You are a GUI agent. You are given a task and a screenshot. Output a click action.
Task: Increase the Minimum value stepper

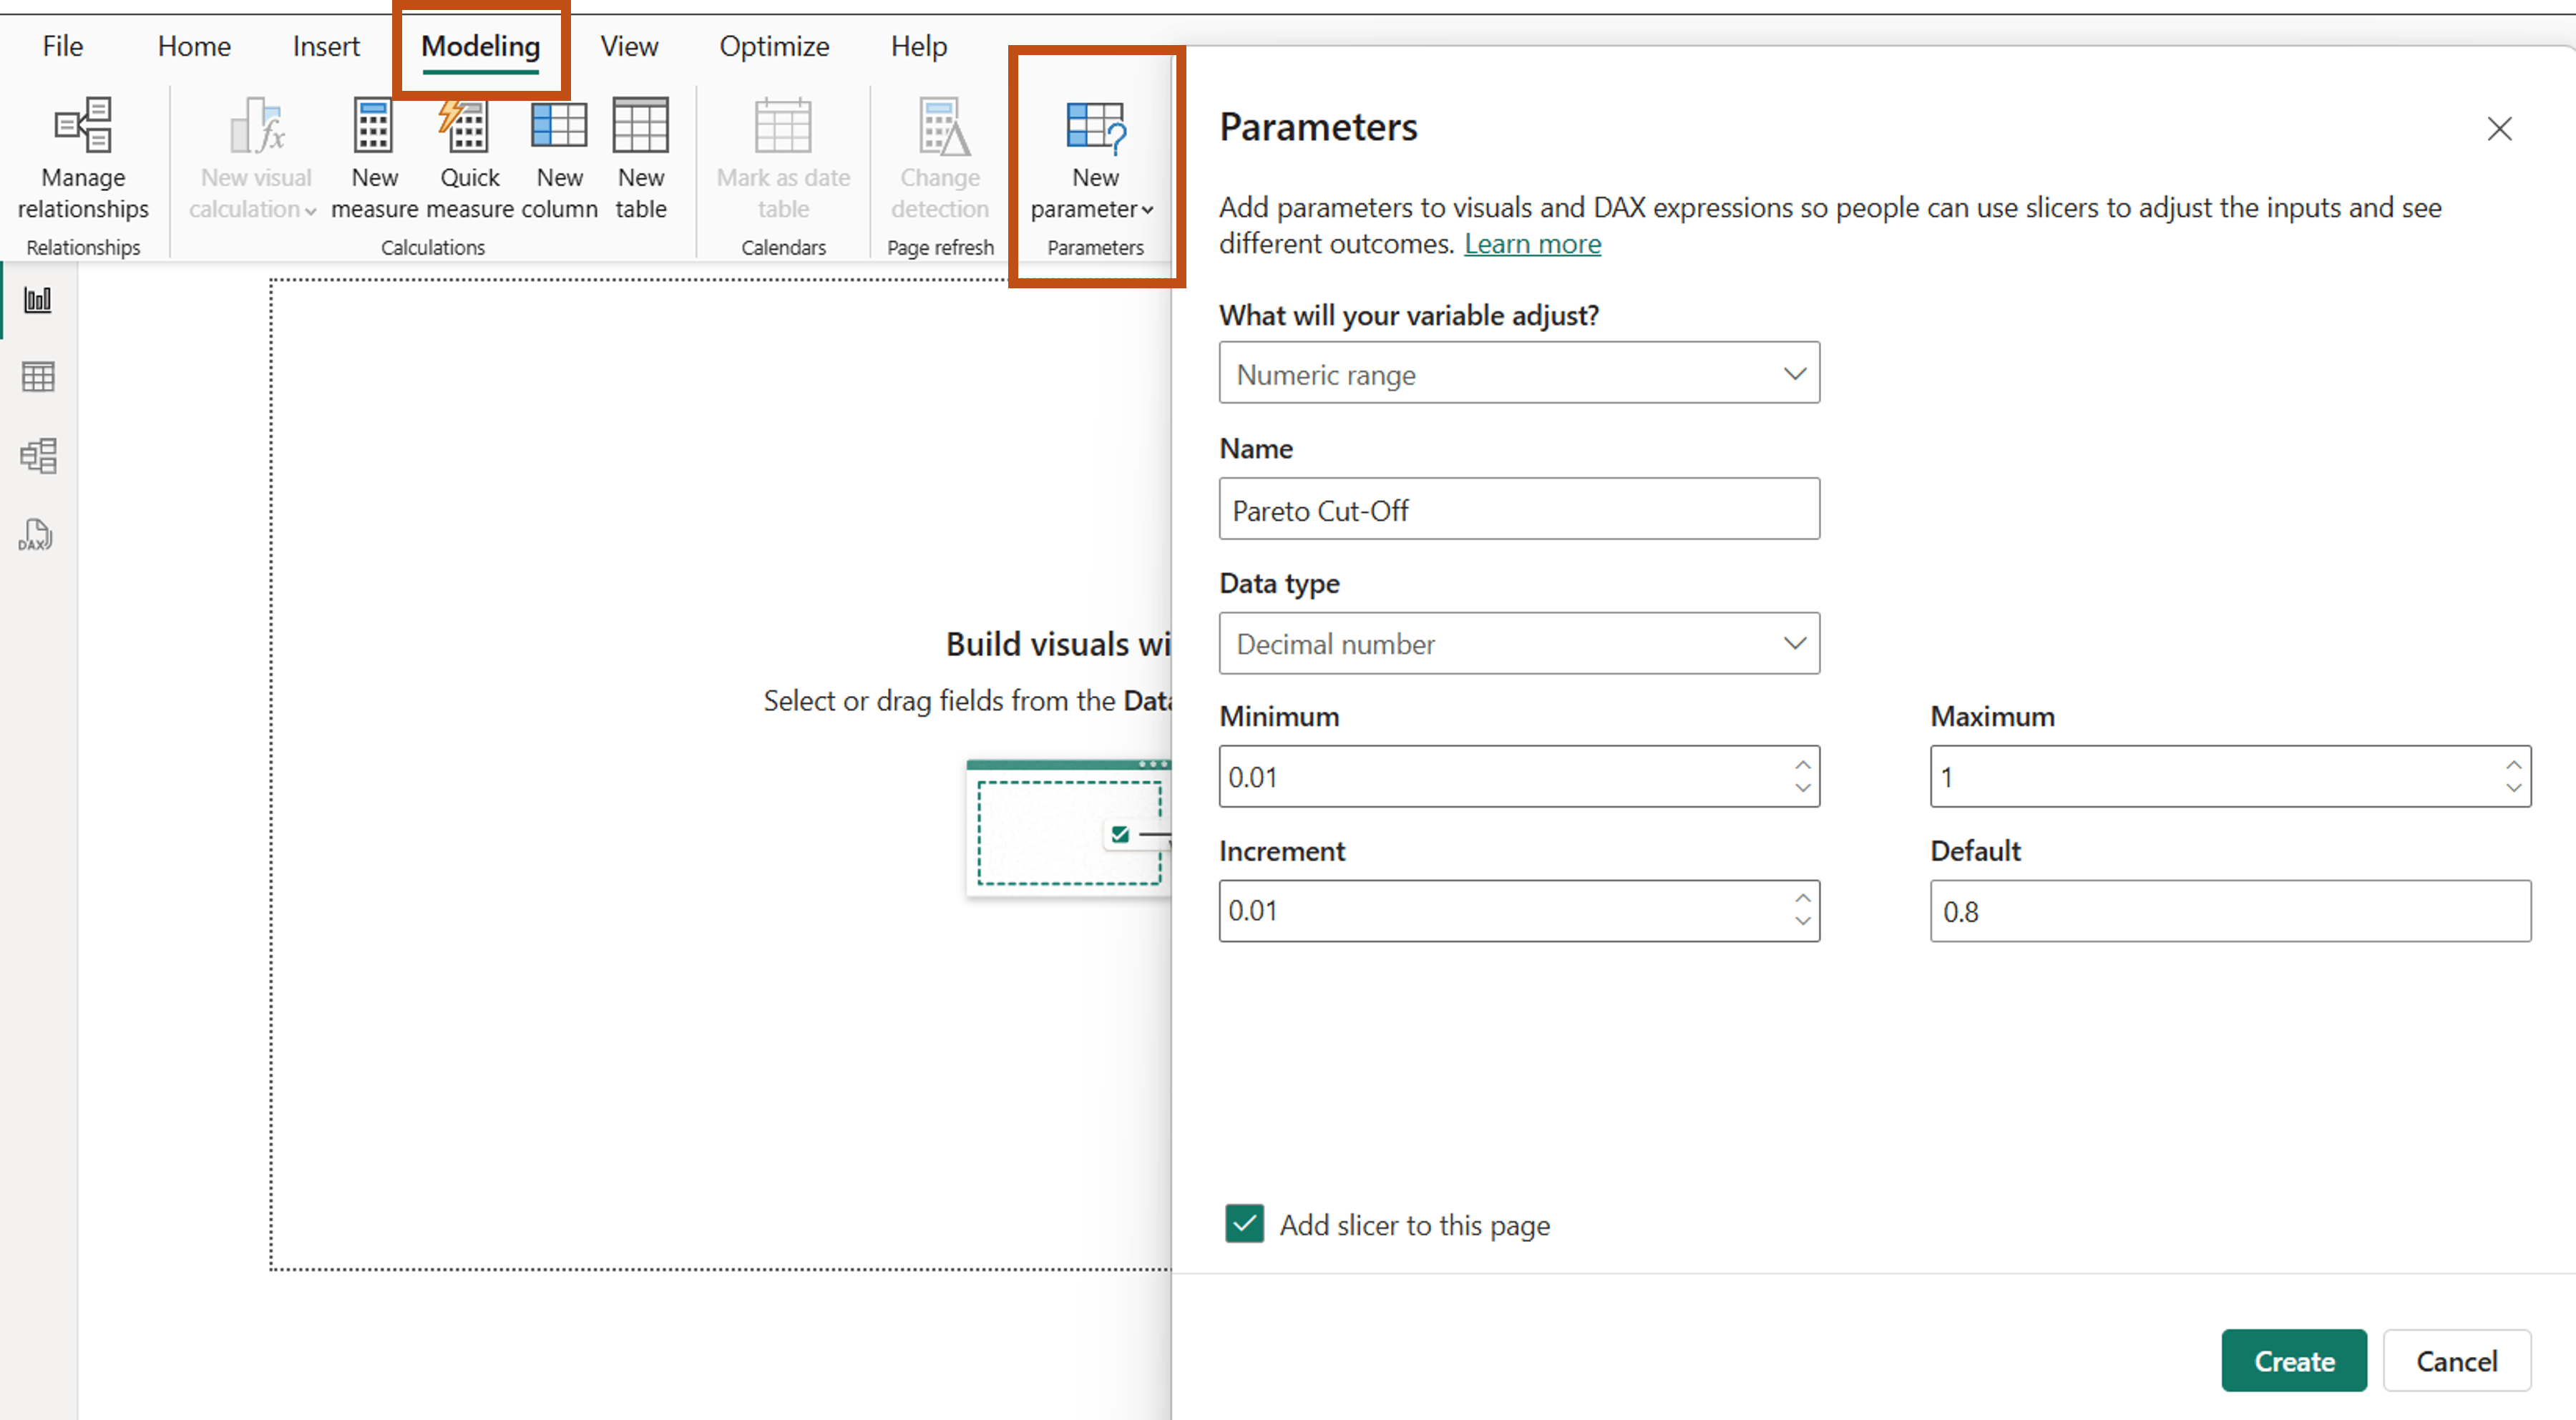pyautogui.click(x=1802, y=764)
